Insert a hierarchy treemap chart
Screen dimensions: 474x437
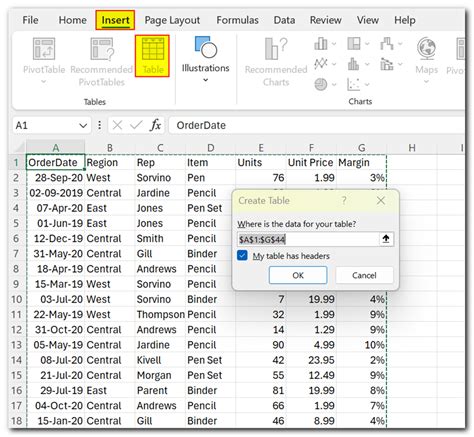[x=354, y=43]
